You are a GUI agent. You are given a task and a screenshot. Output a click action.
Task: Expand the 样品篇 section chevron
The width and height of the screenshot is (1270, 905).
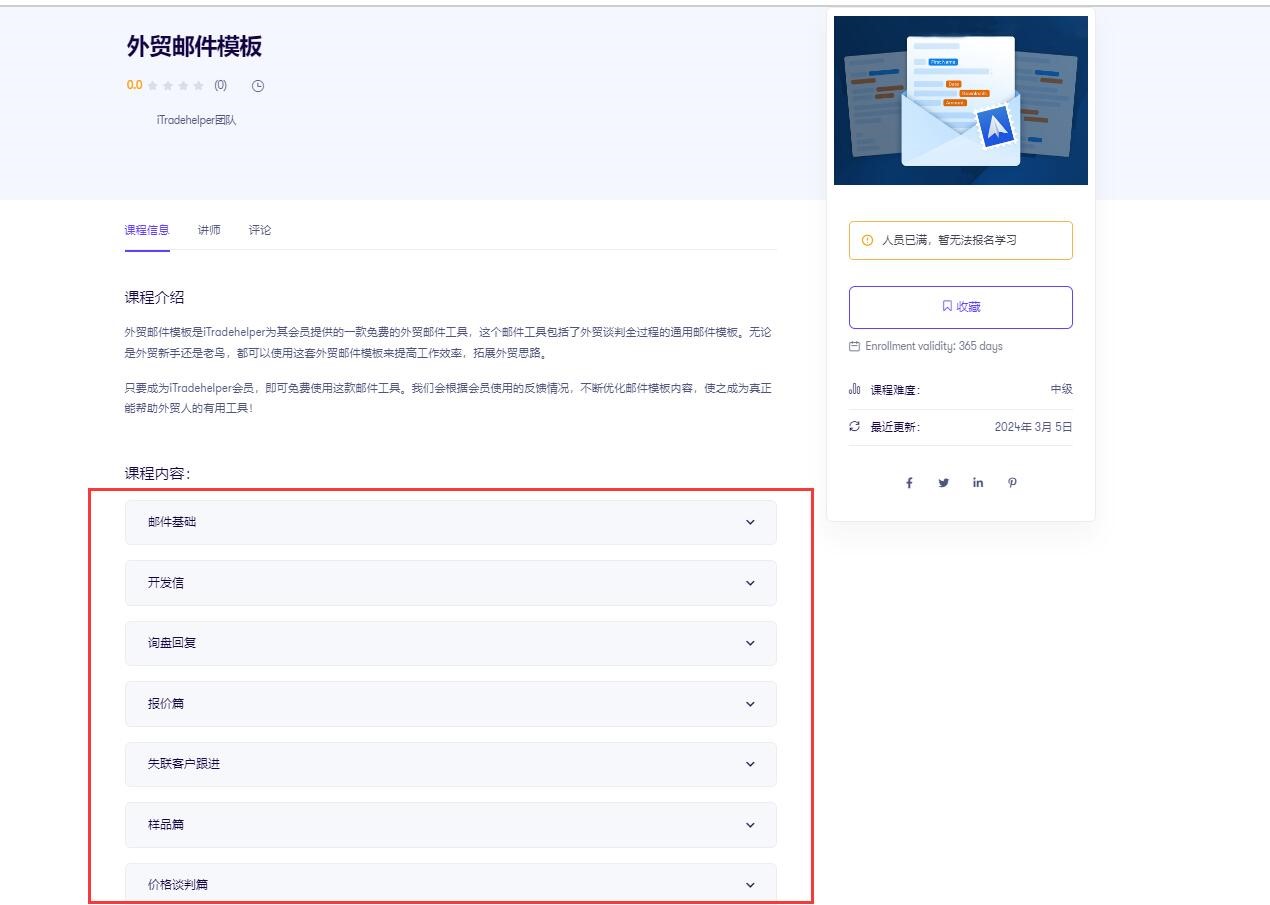point(750,825)
